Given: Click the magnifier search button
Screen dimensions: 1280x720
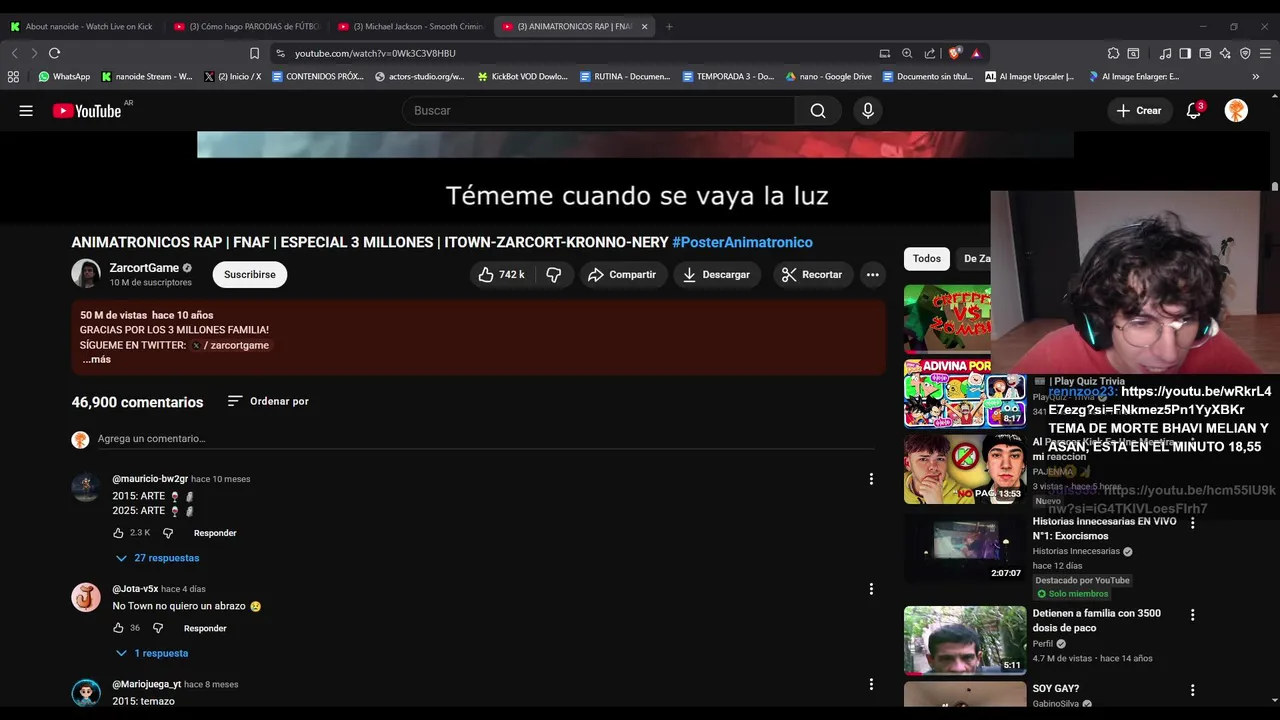Looking at the screenshot, I should click(818, 111).
